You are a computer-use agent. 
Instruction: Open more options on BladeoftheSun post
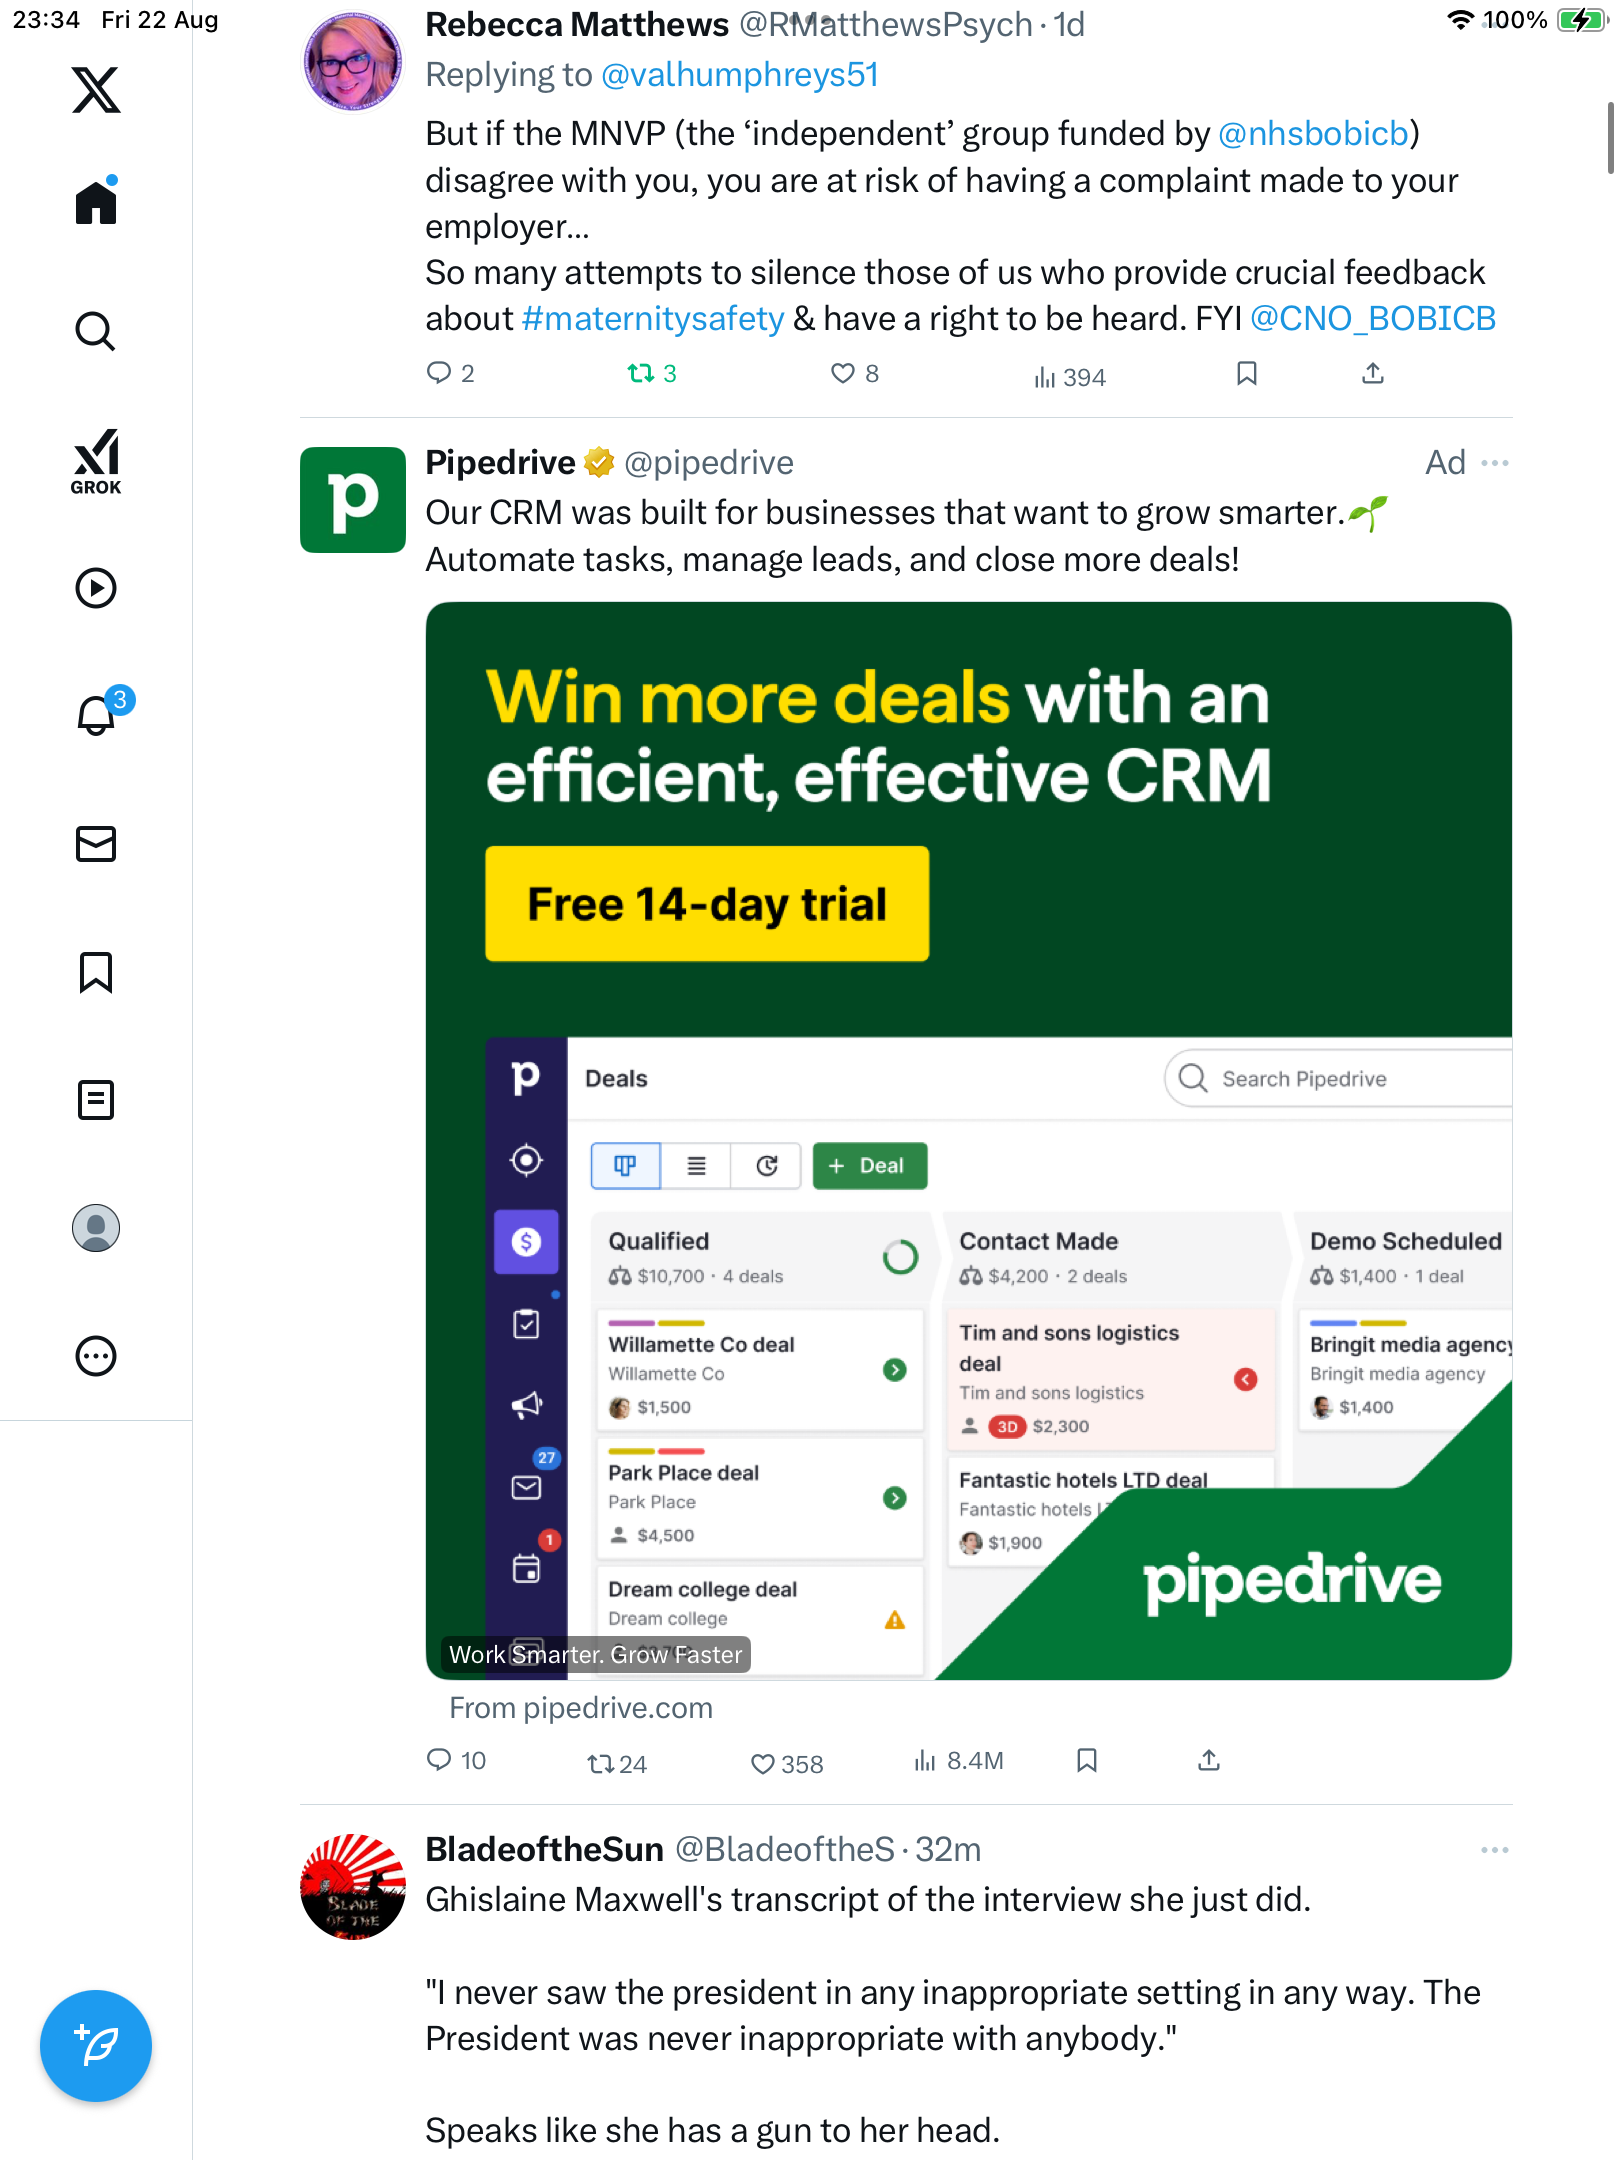1495,1850
